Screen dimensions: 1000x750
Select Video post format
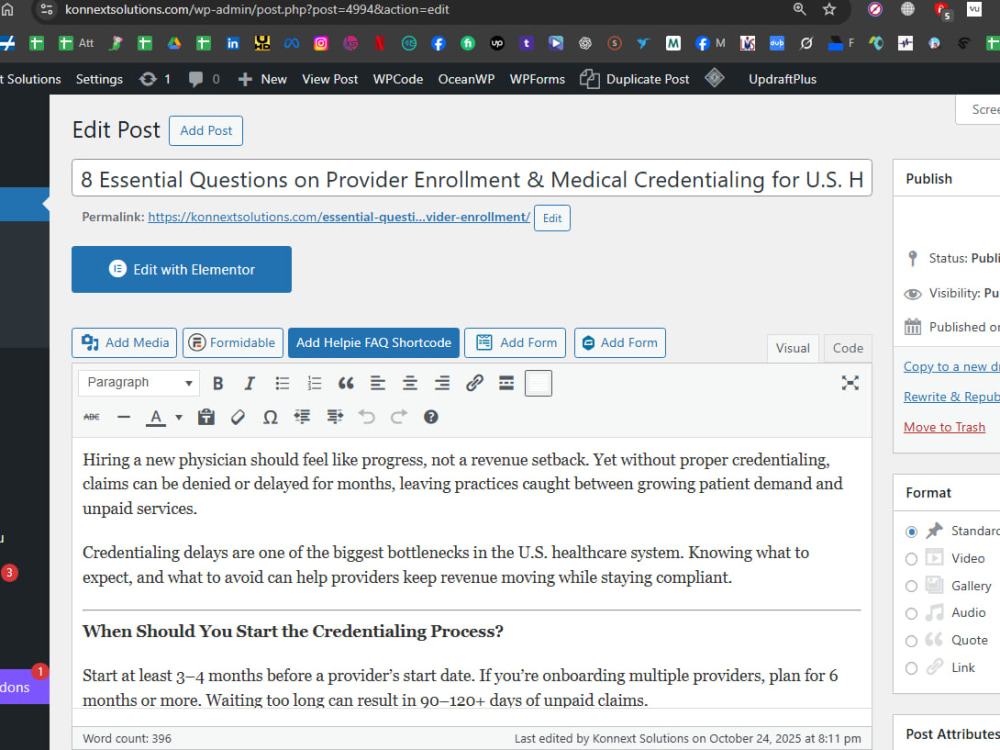(x=911, y=559)
